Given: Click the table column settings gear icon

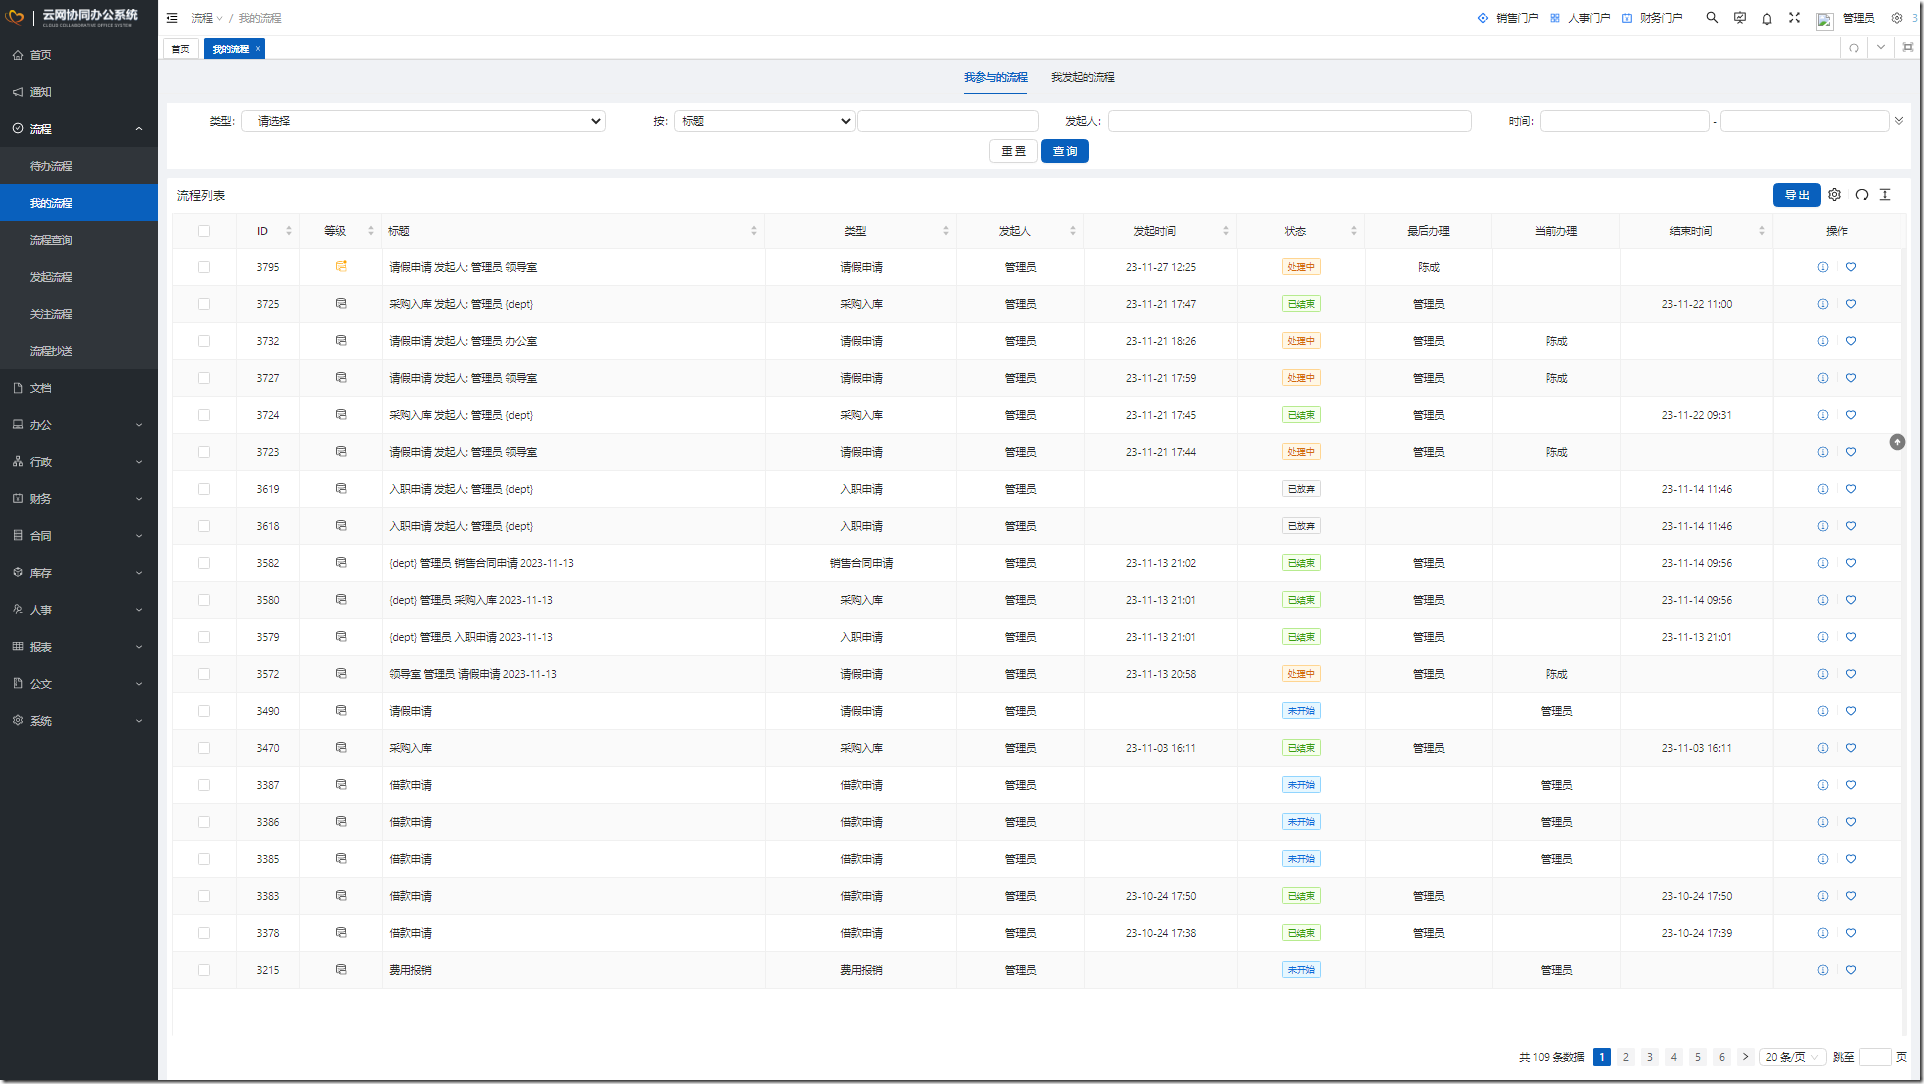Looking at the screenshot, I should click(x=1835, y=195).
